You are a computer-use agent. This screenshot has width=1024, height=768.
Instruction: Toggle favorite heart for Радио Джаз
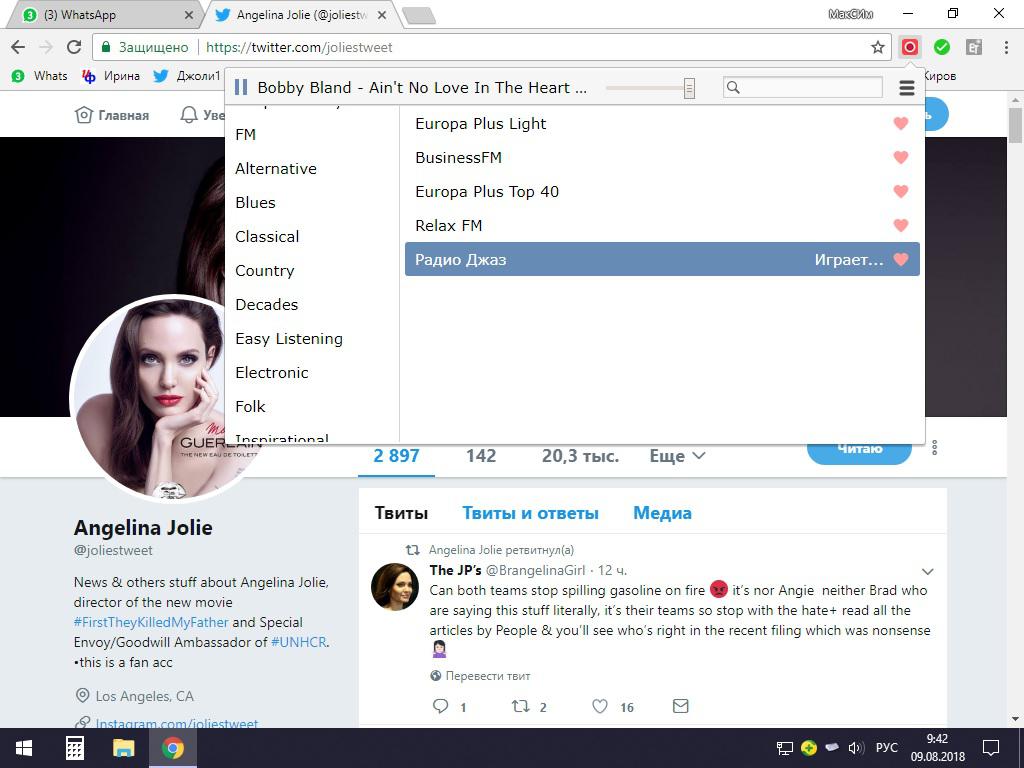901,259
